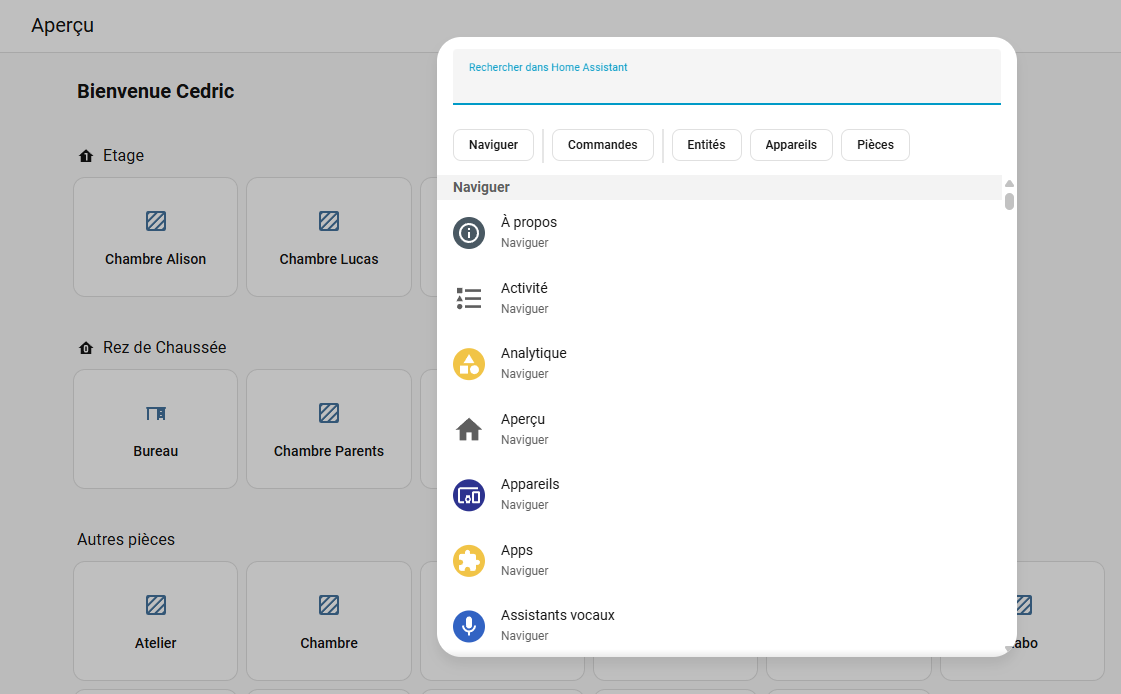Toggle the Commandes filter chip
Screen dimensions: 1121x694
coord(602,145)
